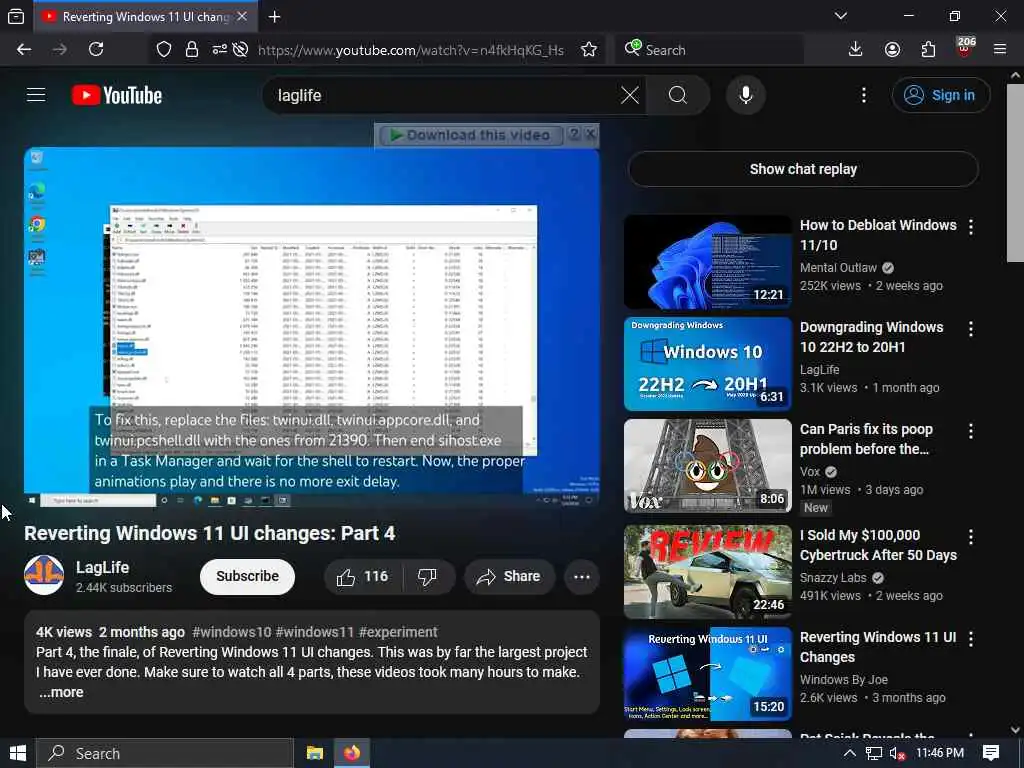Subscribe to LagLife
Image resolution: width=1024 pixels, height=768 pixels.
tap(248, 577)
